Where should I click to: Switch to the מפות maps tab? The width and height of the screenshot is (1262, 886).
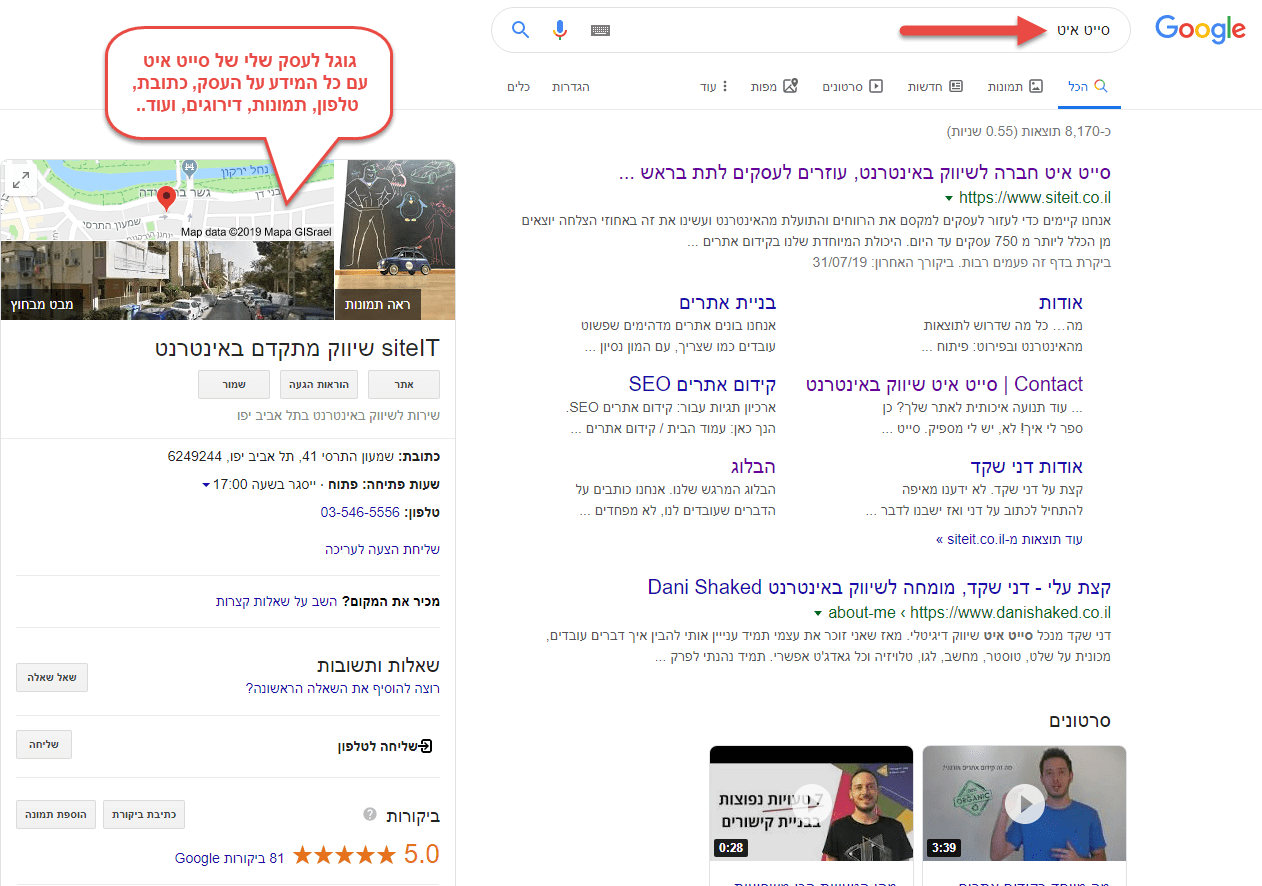(x=775, y=87)
